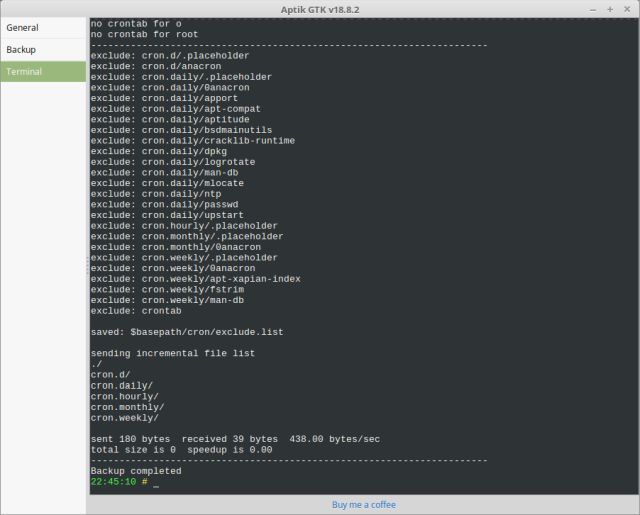This screenshot has height=515, width=640.
Task: Click 'exclude: cron.daily/man-db' line
Action: (x=164, y=172)
